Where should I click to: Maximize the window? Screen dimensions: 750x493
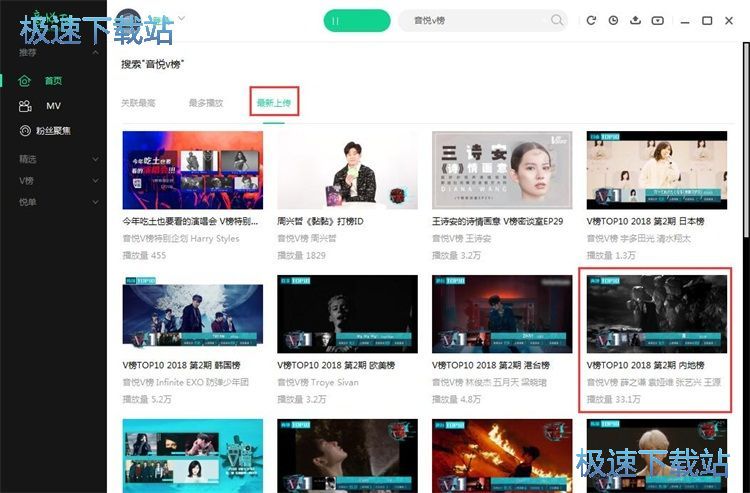coord(707,21)
